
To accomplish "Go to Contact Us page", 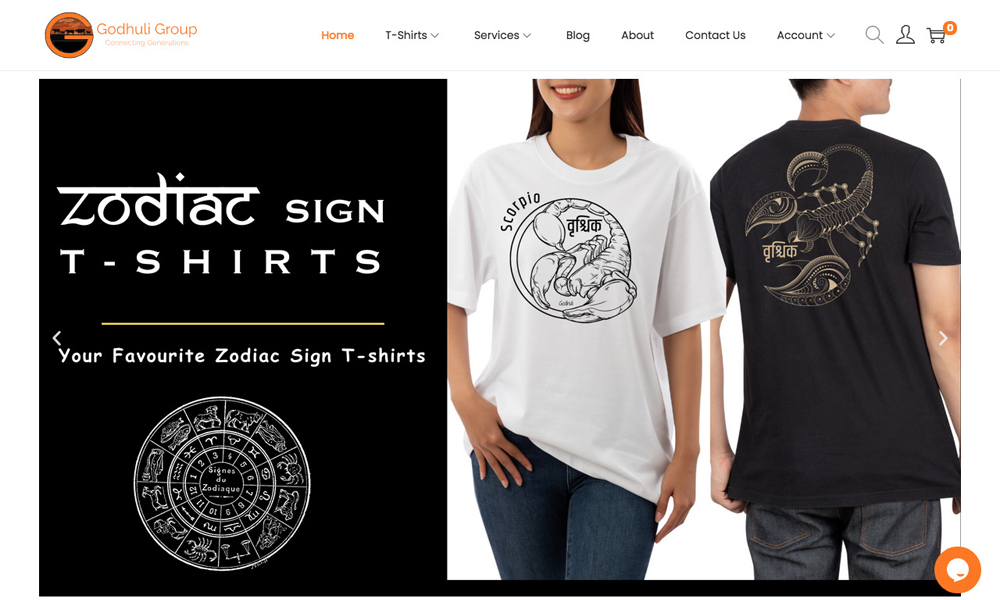I will pos(715,35).
